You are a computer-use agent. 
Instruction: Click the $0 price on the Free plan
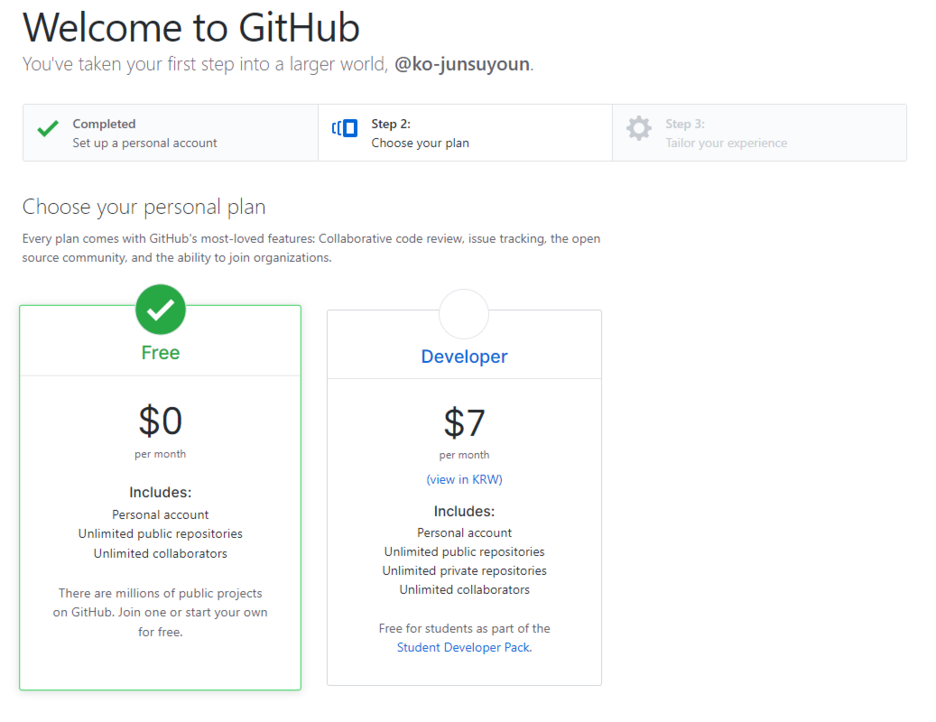(x=160, y=422)
